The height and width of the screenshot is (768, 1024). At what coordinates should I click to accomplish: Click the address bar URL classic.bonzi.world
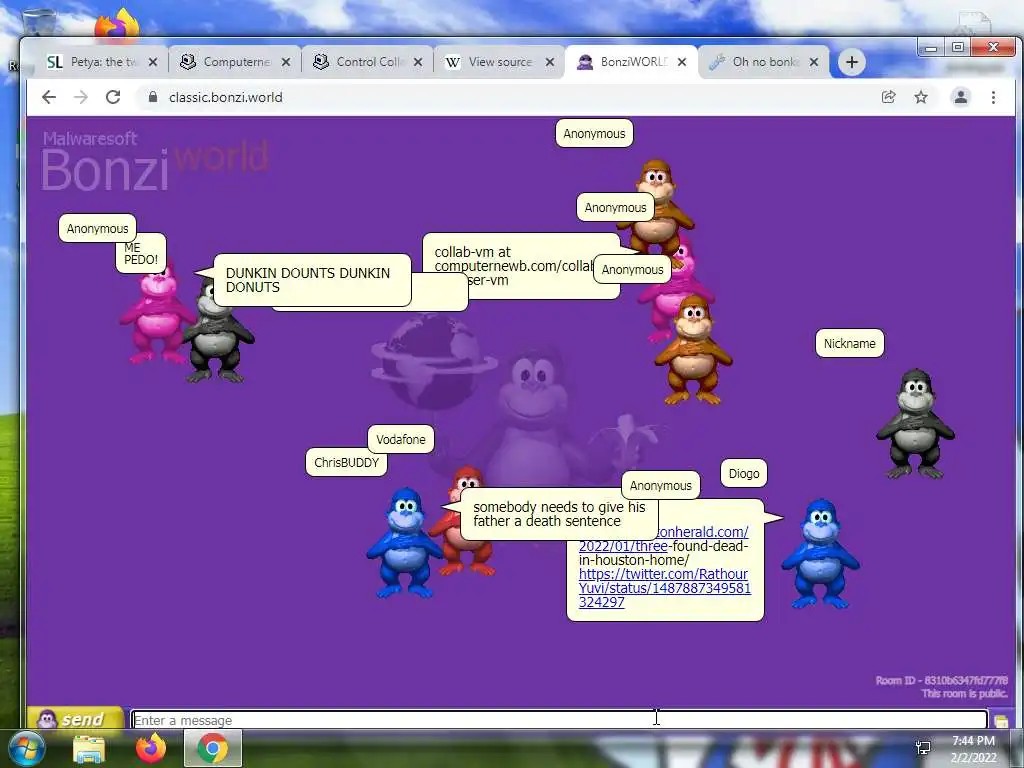[225, 97]
